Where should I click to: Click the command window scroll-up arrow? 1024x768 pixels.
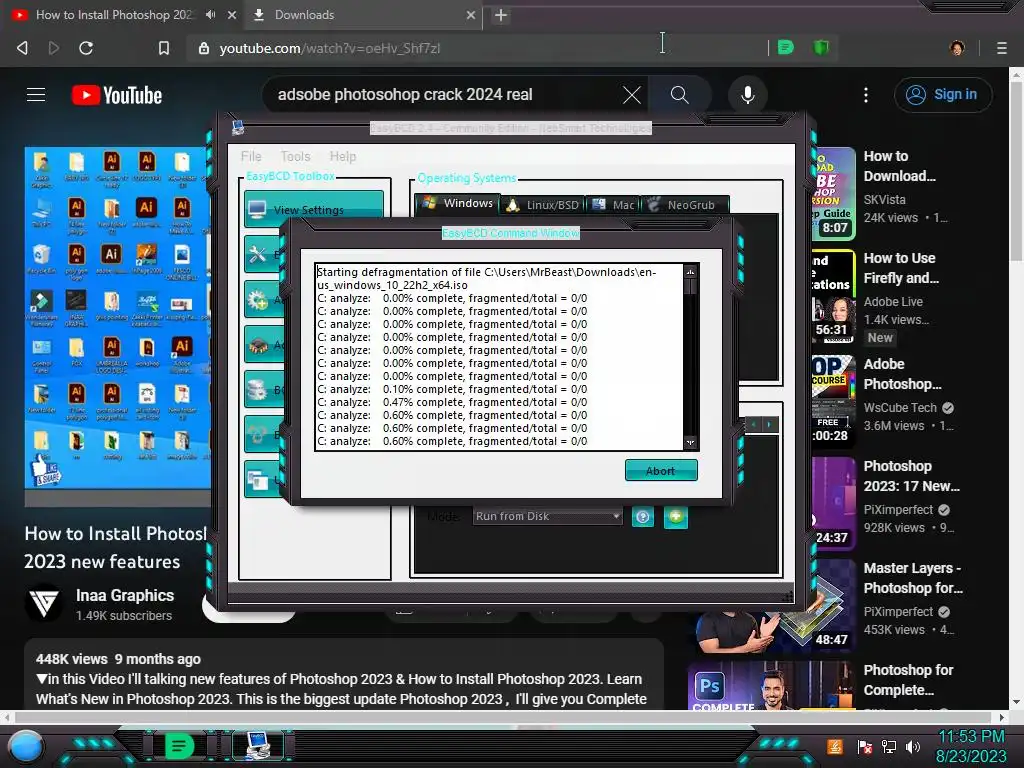click(x=690, y=272)
